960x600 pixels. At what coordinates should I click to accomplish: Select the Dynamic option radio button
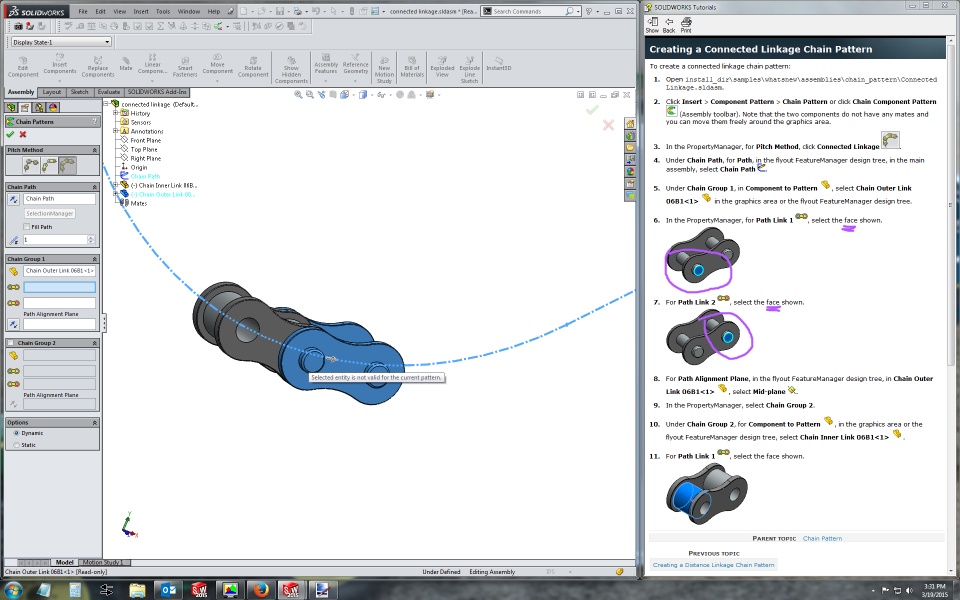pyautogui.click(x=17, y=433)
